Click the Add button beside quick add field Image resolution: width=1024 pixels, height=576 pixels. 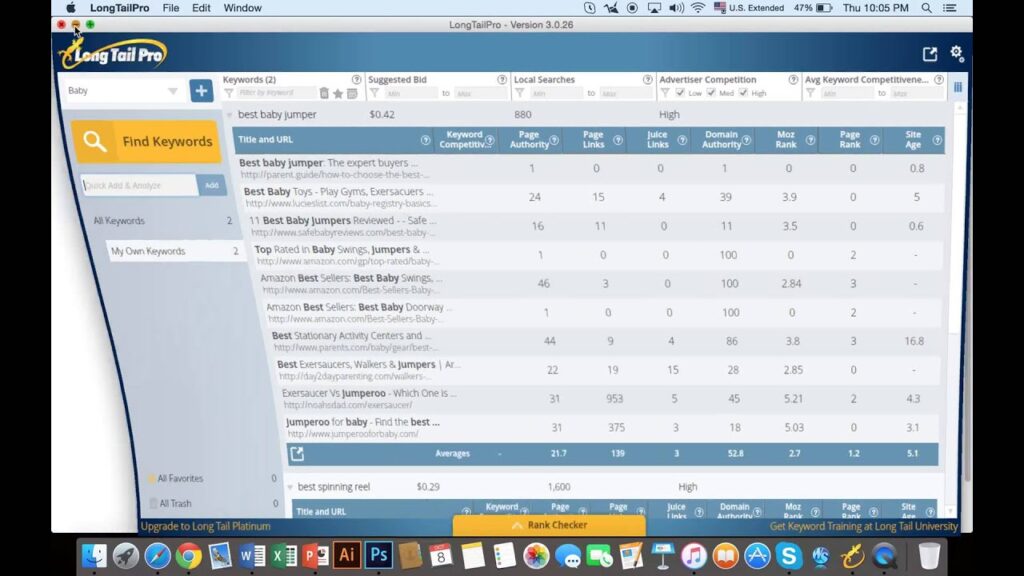(x=212, y=185)
